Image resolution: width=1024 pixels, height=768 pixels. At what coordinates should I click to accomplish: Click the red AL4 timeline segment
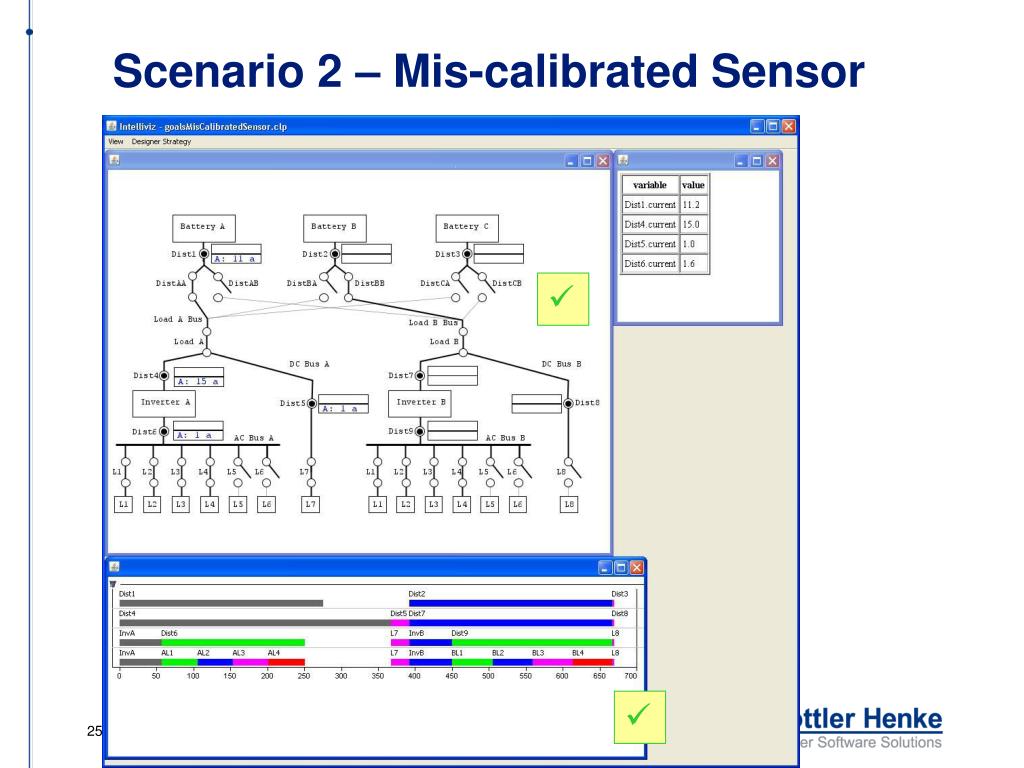pyautogui.click(x=287, y=662)
